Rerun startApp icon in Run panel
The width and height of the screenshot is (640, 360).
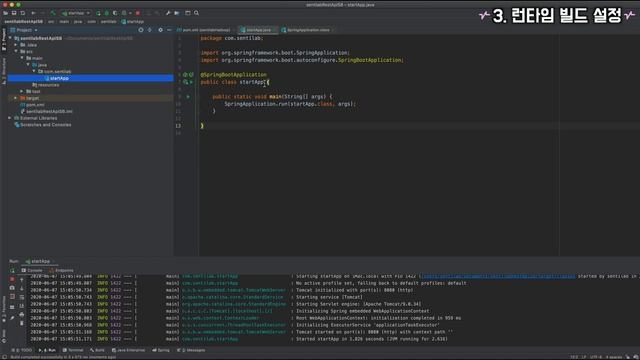click(x=12, y=270)
